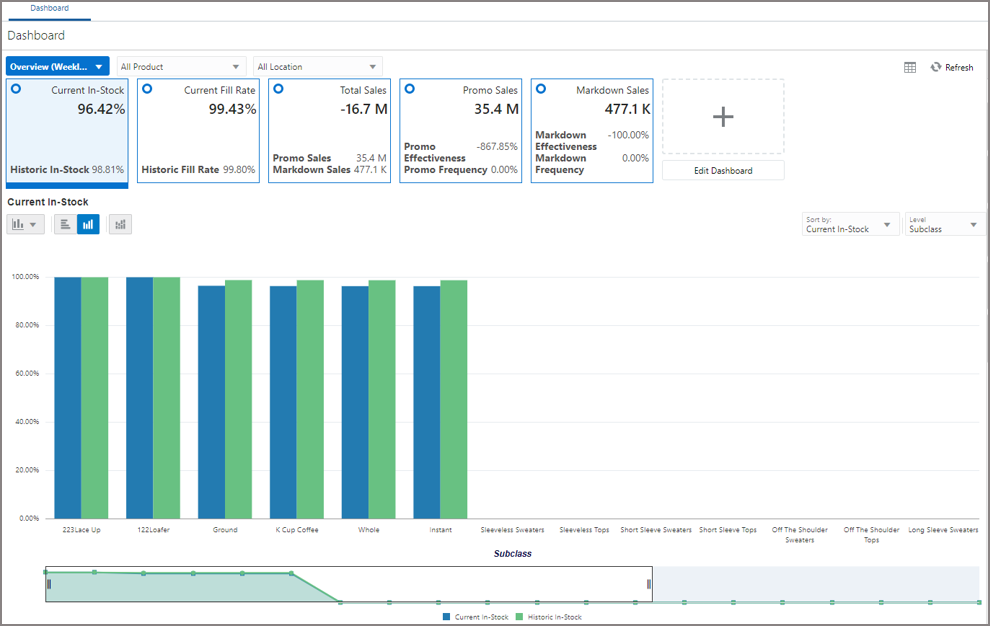
Task: Select the vertical bar chart icon
Action: tap(88, 224)
